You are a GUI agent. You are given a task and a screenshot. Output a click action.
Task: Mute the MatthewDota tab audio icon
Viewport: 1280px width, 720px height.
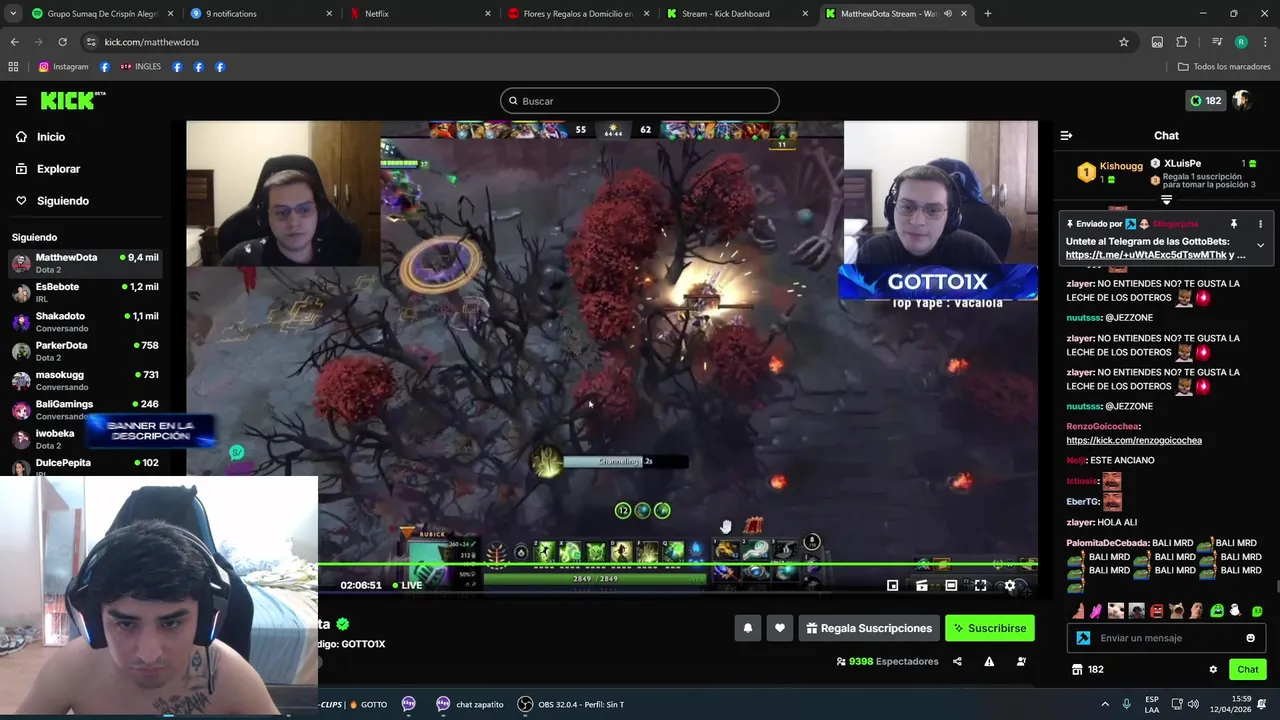click(x=946, y=14)
